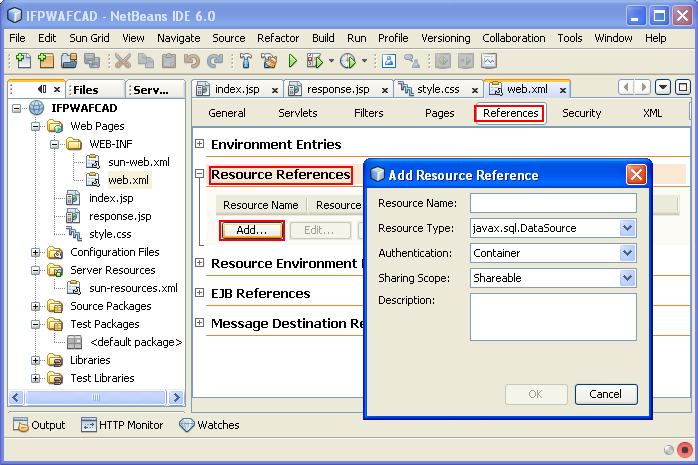Close the Add Resource Reference dialog
The image size is (698, 465).
coord(636,174)
